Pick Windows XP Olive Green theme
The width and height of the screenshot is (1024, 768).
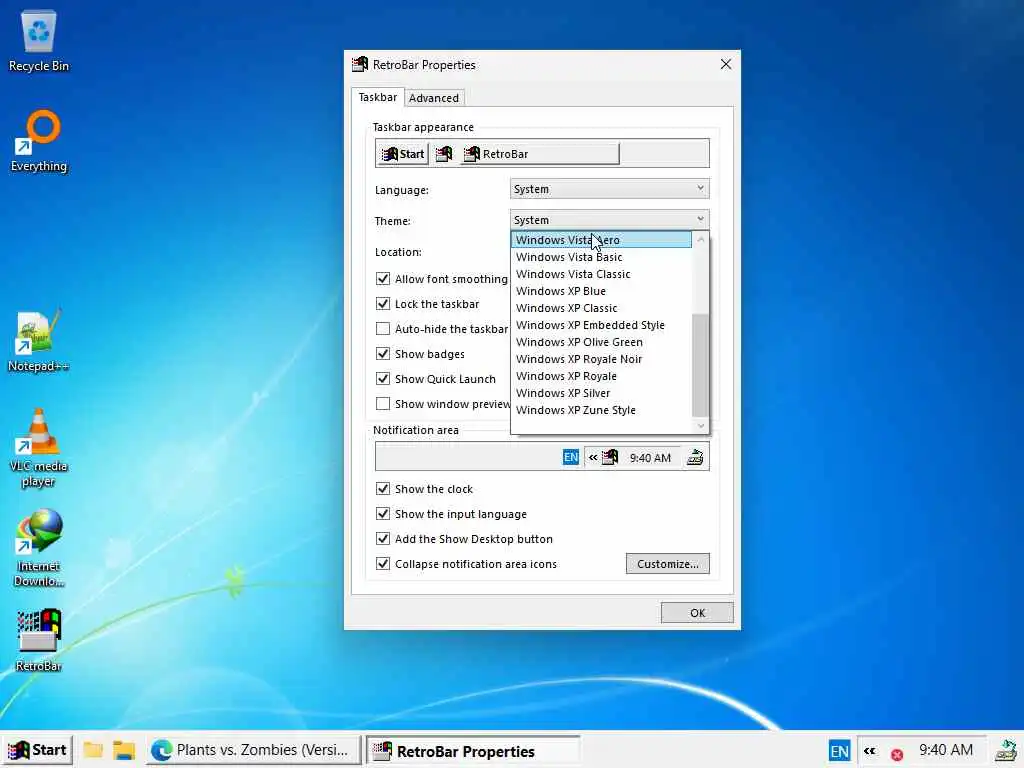point(601,342)
